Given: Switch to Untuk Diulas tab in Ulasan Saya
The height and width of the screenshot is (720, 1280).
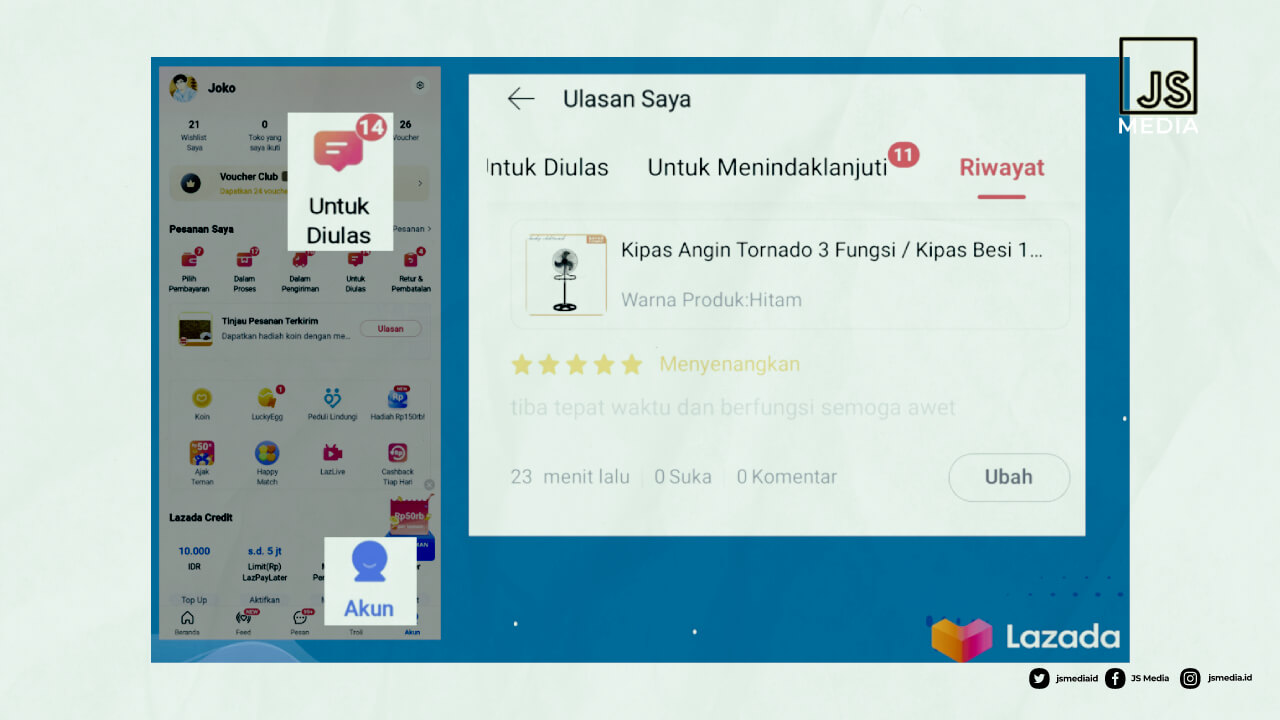Looking at the screenshot, I should coord(547,167).
